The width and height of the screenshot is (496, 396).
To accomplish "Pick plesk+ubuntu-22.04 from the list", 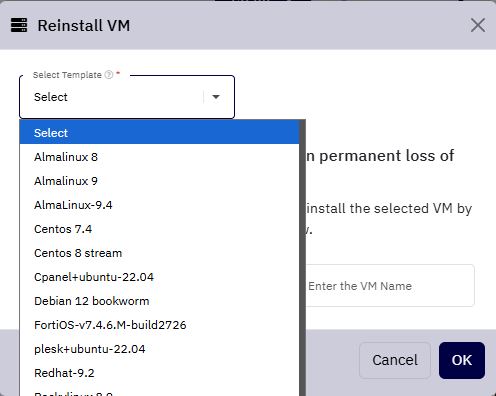I will [x=159, y=349].
